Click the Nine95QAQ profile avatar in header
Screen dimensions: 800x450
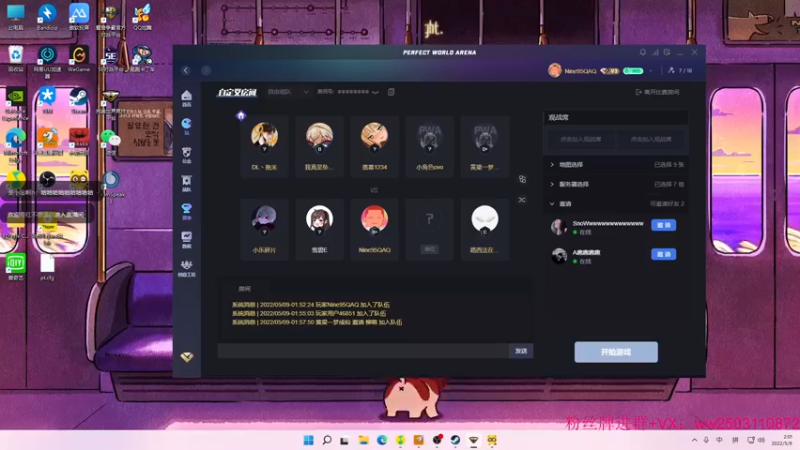coord(555,70)
